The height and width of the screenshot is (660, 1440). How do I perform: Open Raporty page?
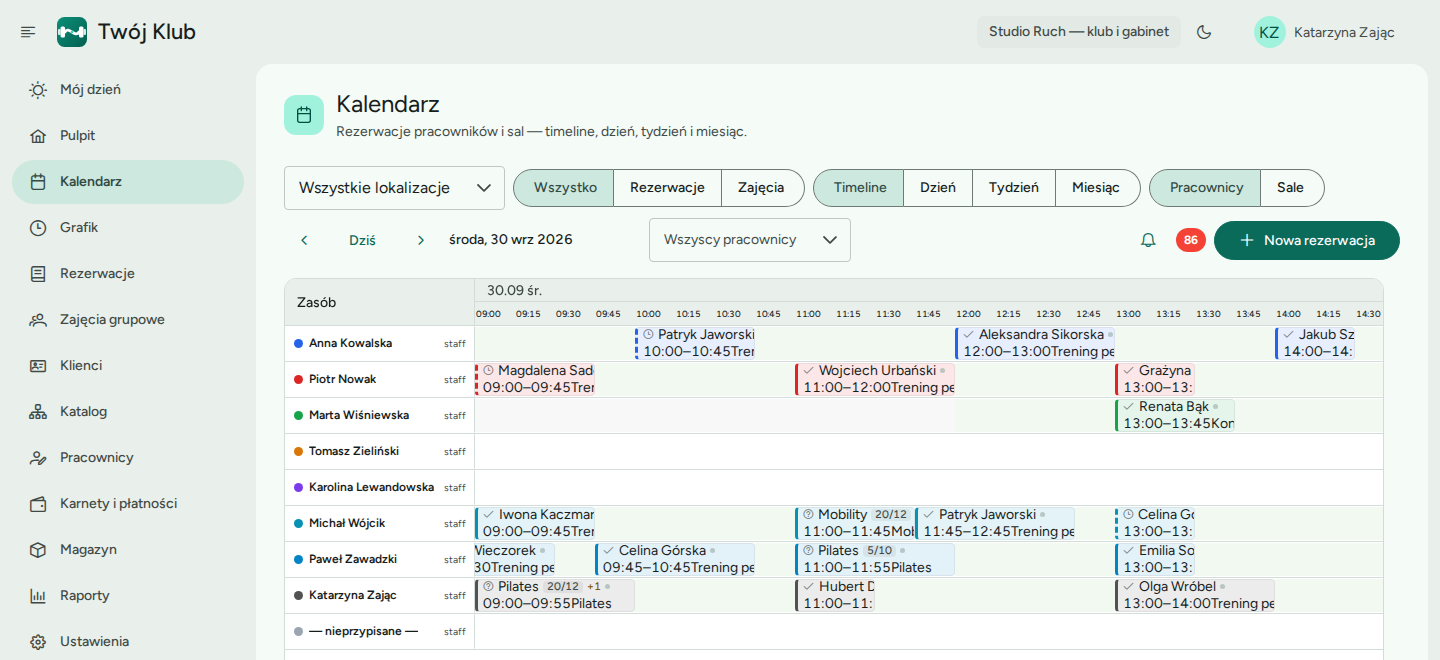tap(128, 596)
